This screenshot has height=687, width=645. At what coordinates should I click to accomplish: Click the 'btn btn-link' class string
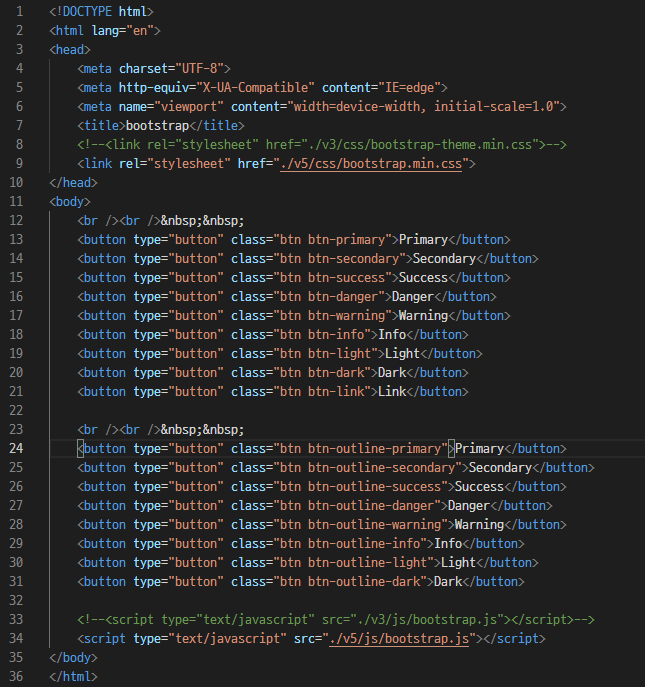(x=322, y=391)
